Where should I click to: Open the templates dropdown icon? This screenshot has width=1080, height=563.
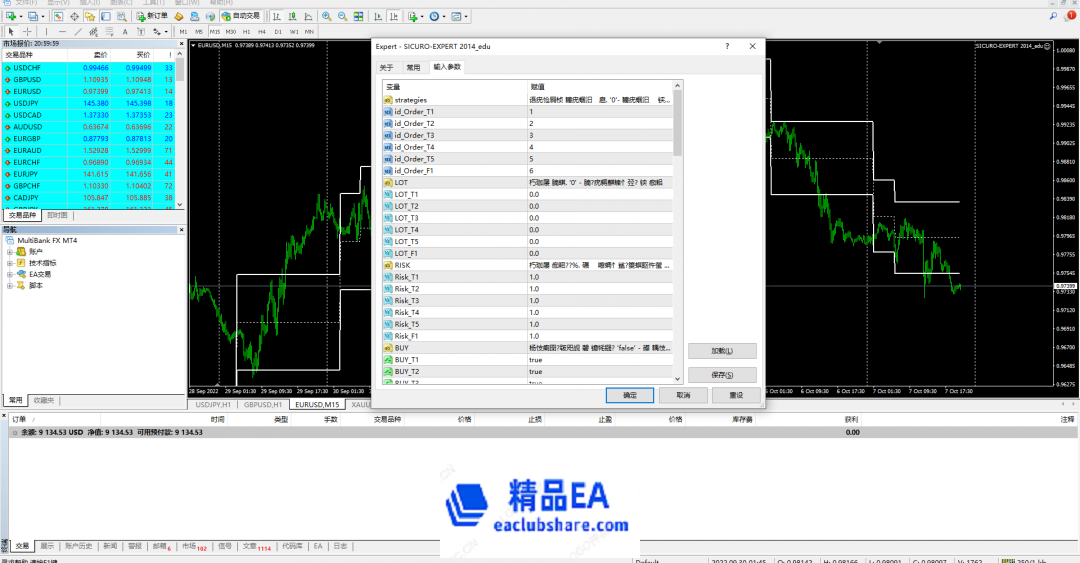[x=458, y=16]
